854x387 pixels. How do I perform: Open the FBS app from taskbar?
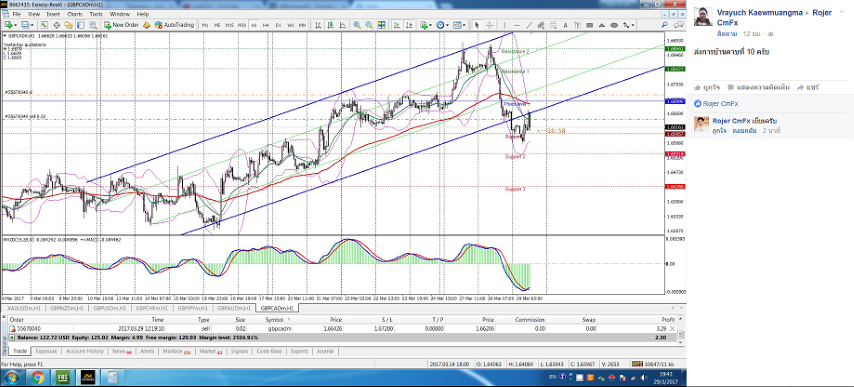pos(63,378)
